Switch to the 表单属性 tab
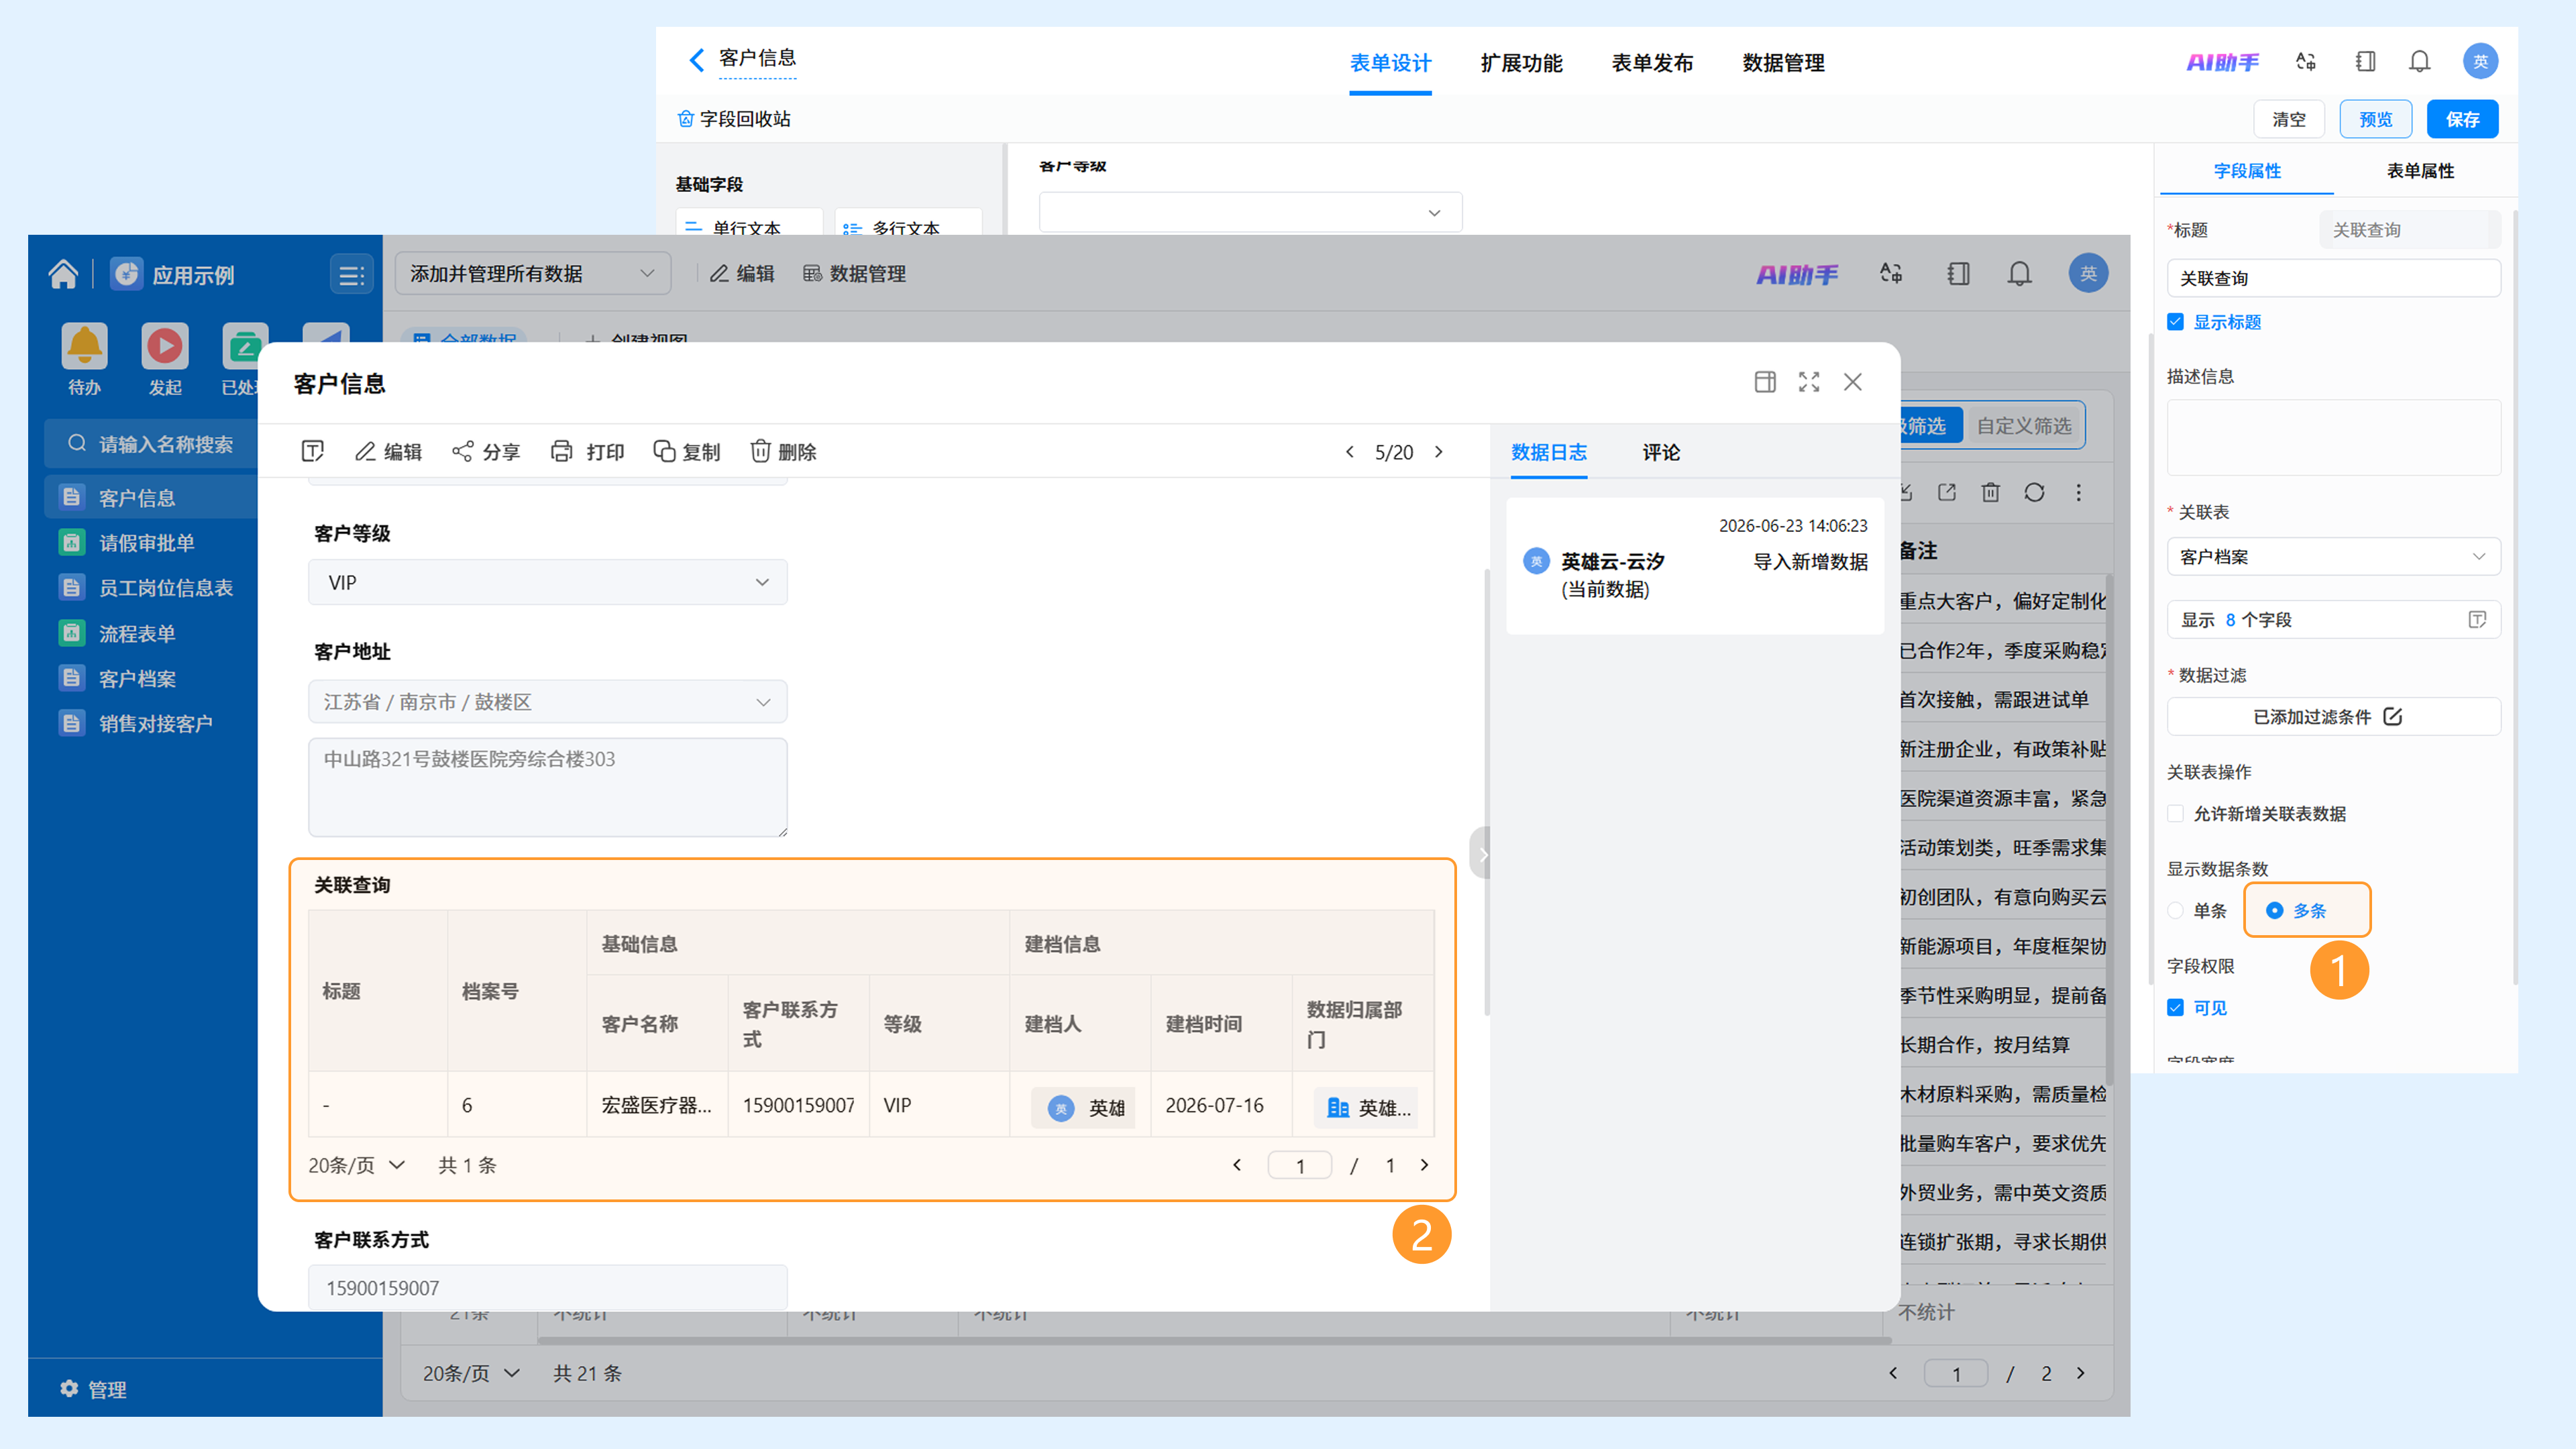Image resolution: width=2576 pixels, height=1449 pixels. pyautogui.click(x=2420, y=171)
